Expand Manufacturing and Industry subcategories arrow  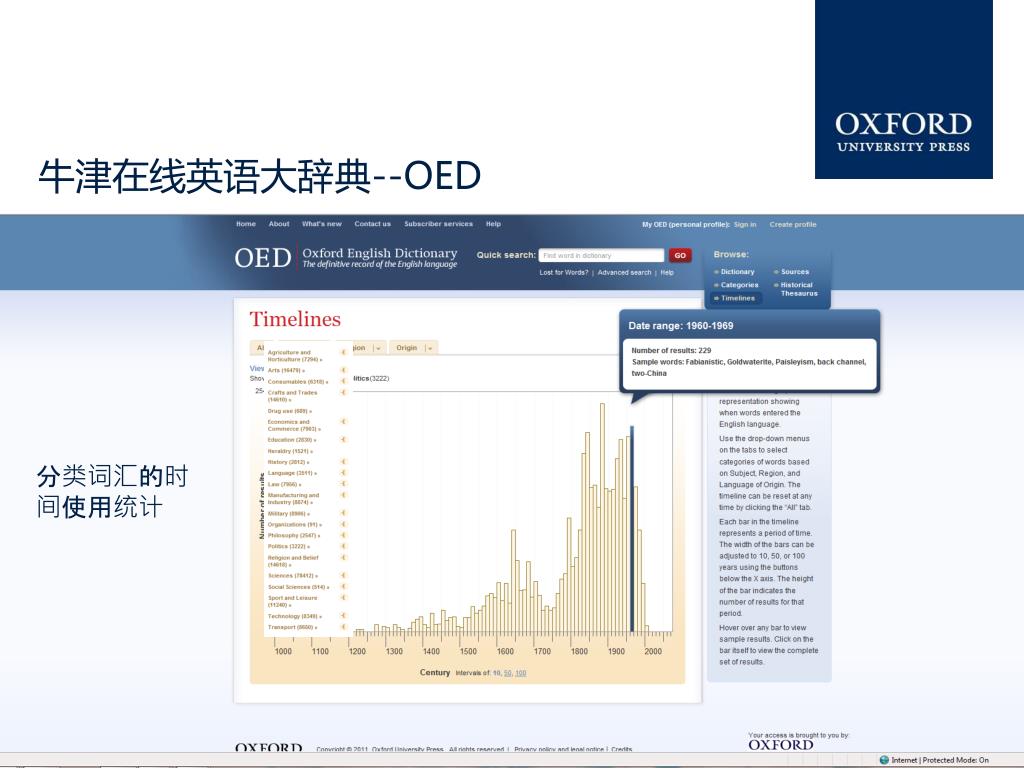tap(344, 495)
